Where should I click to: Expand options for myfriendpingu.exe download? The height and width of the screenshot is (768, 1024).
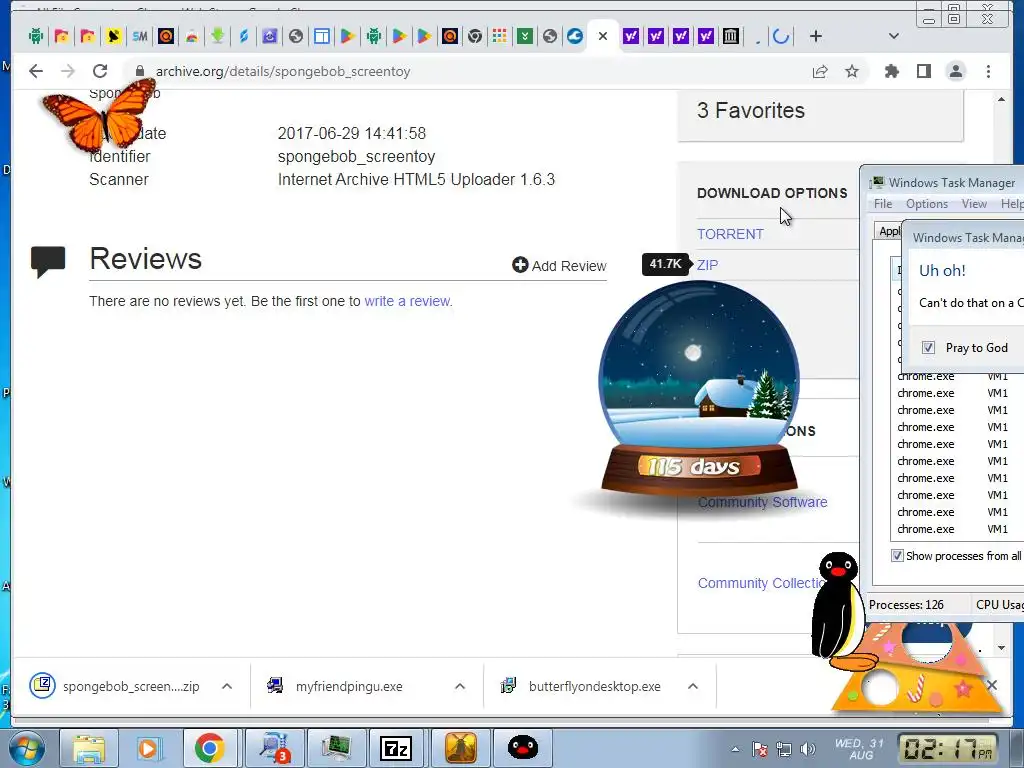[x=460, y=686]
